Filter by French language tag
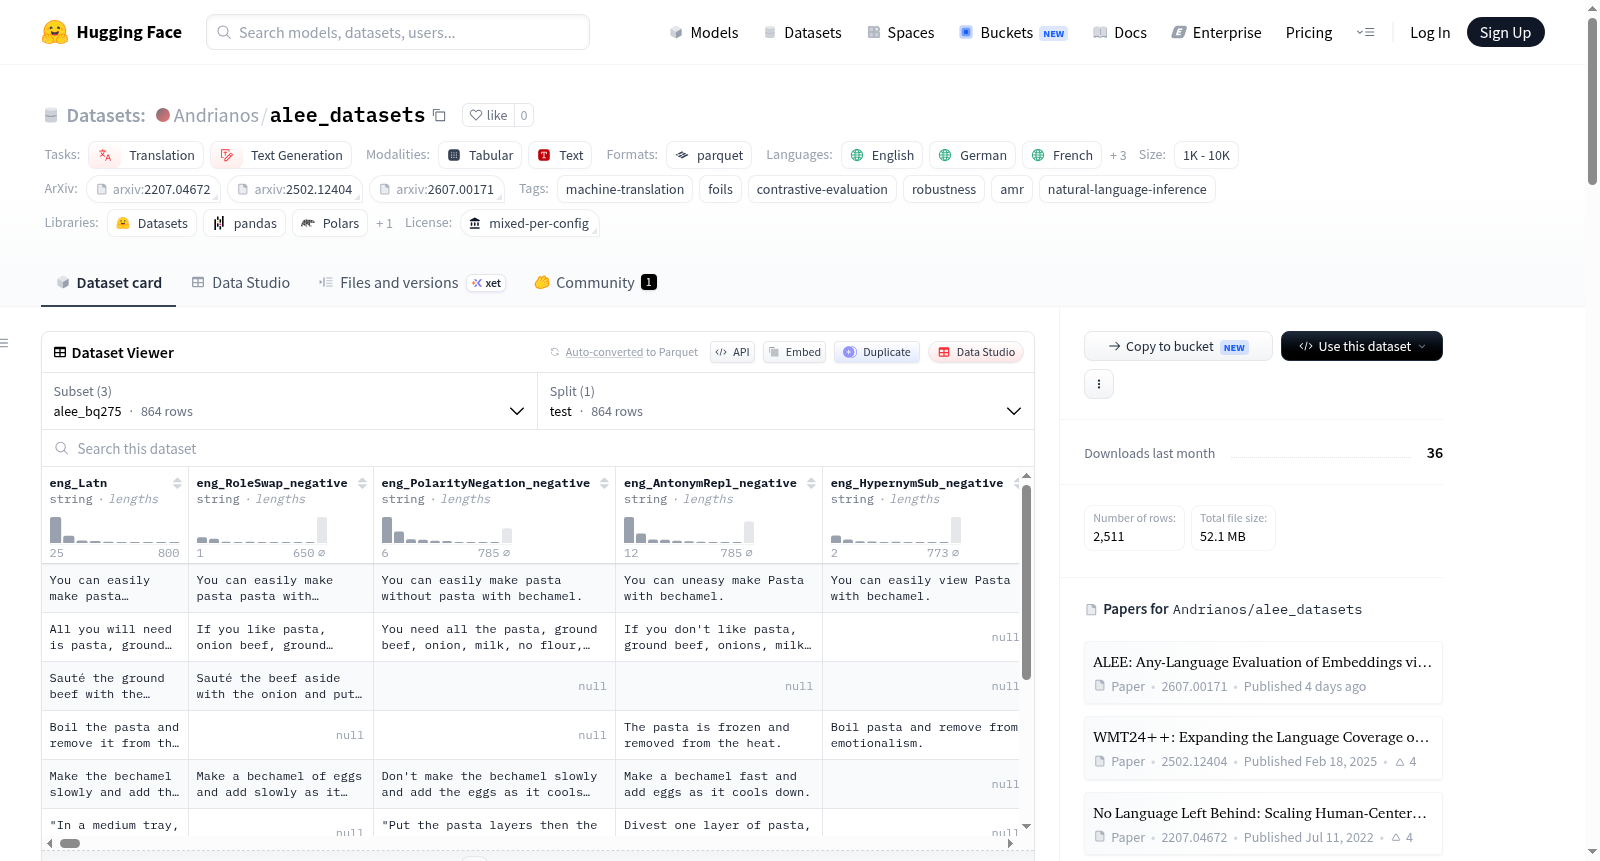Image resolution: width=1600 pixels, height=861 pixels. (1062, 155)
